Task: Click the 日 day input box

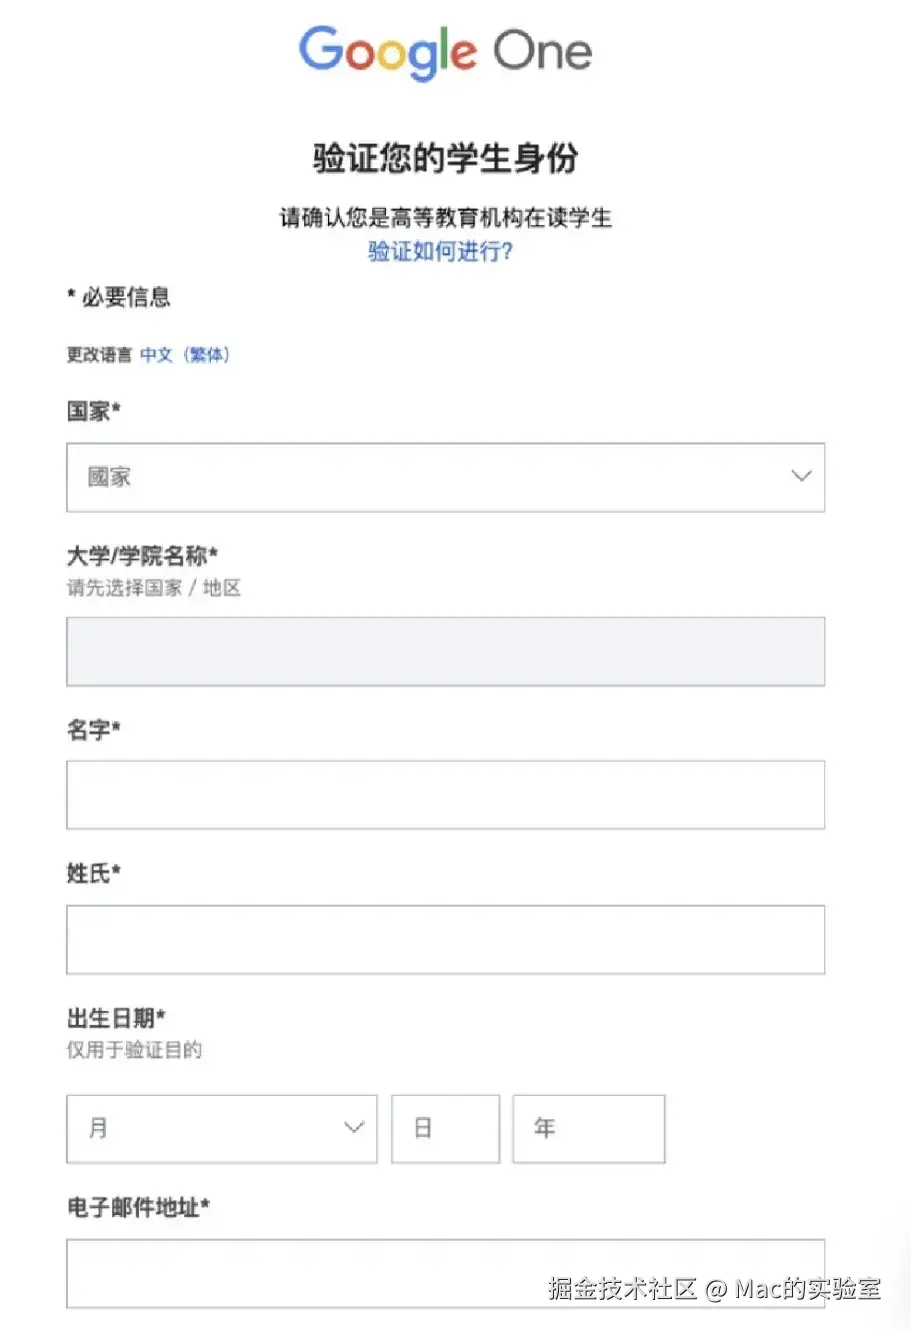Action: [445, 1128]
